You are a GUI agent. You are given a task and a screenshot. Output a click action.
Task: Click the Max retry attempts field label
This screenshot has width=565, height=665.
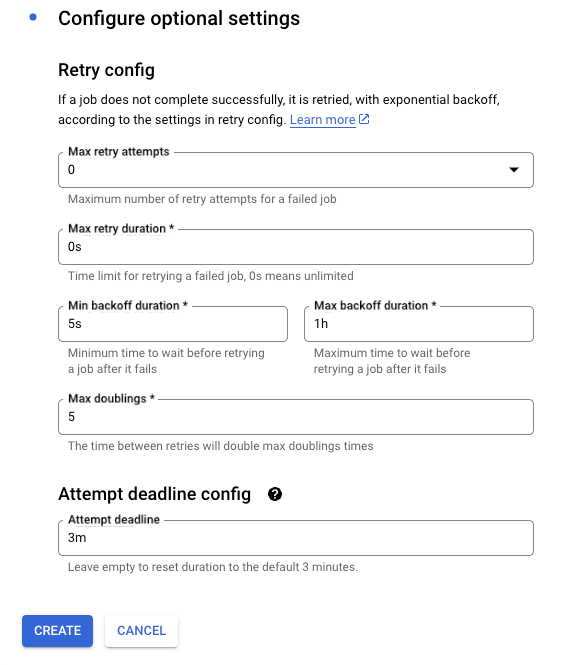pyautogui.click(x=118, y=151)
